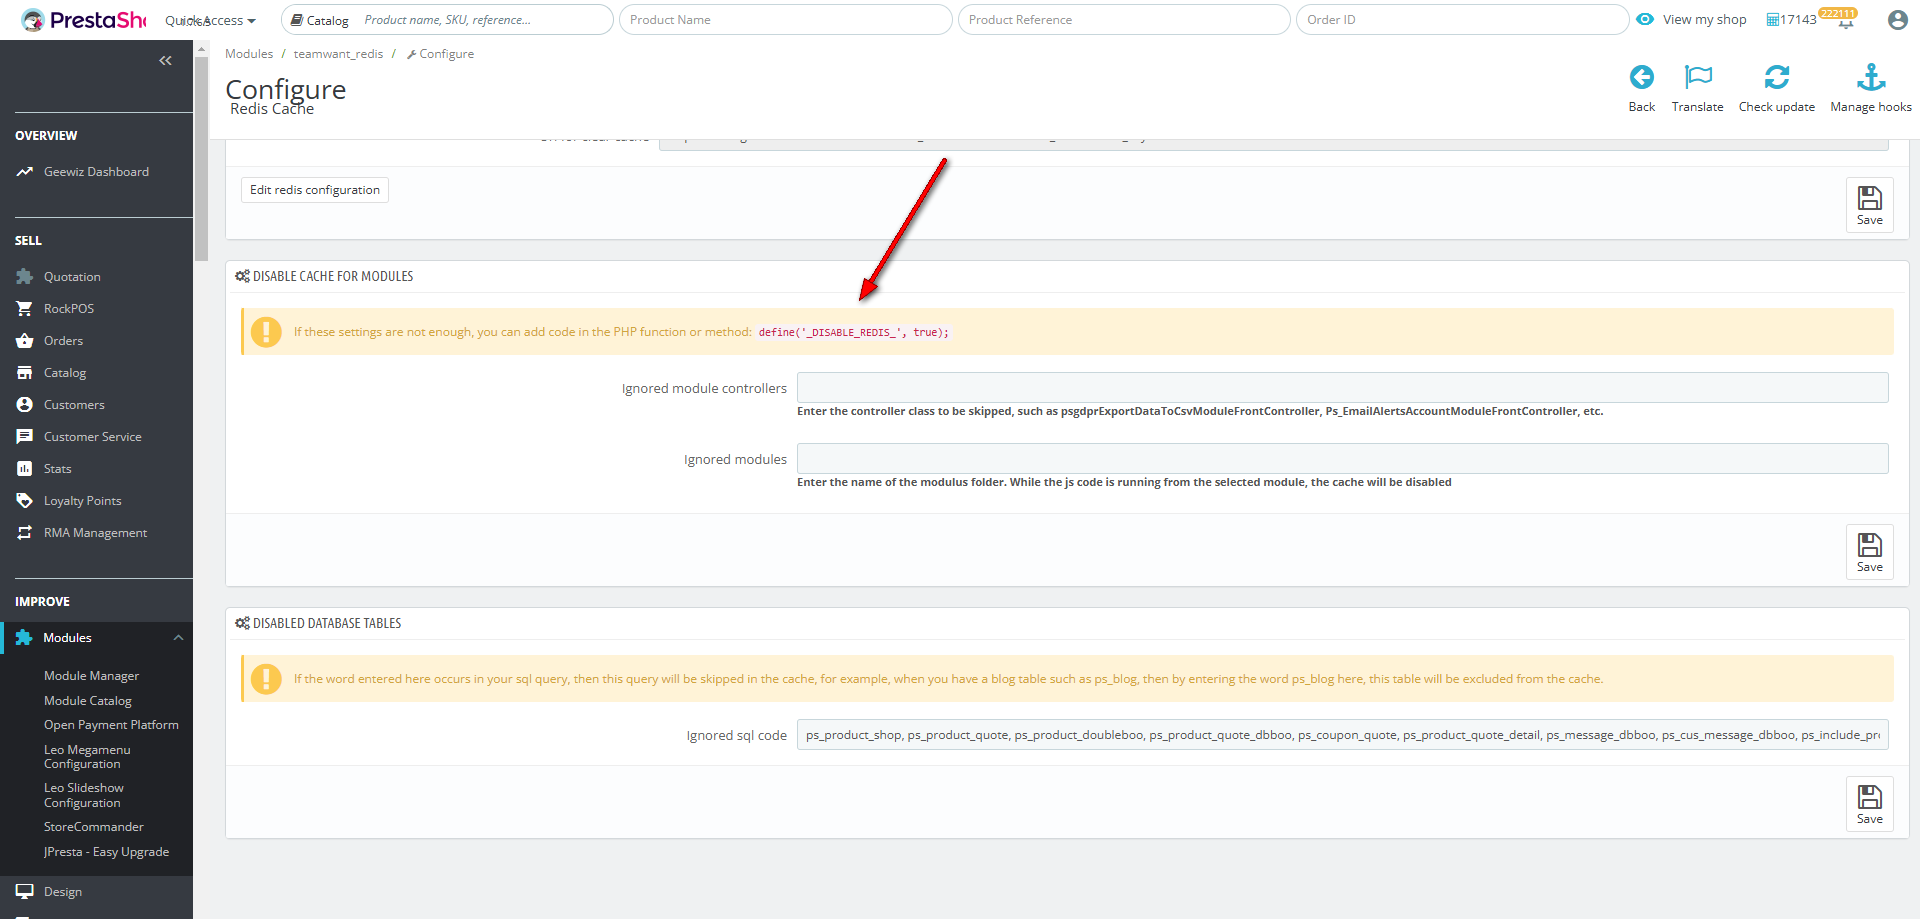This screenshot has height=919, width=1920.
Task: Run Check update refresh icon
Action: point(1777,78)
